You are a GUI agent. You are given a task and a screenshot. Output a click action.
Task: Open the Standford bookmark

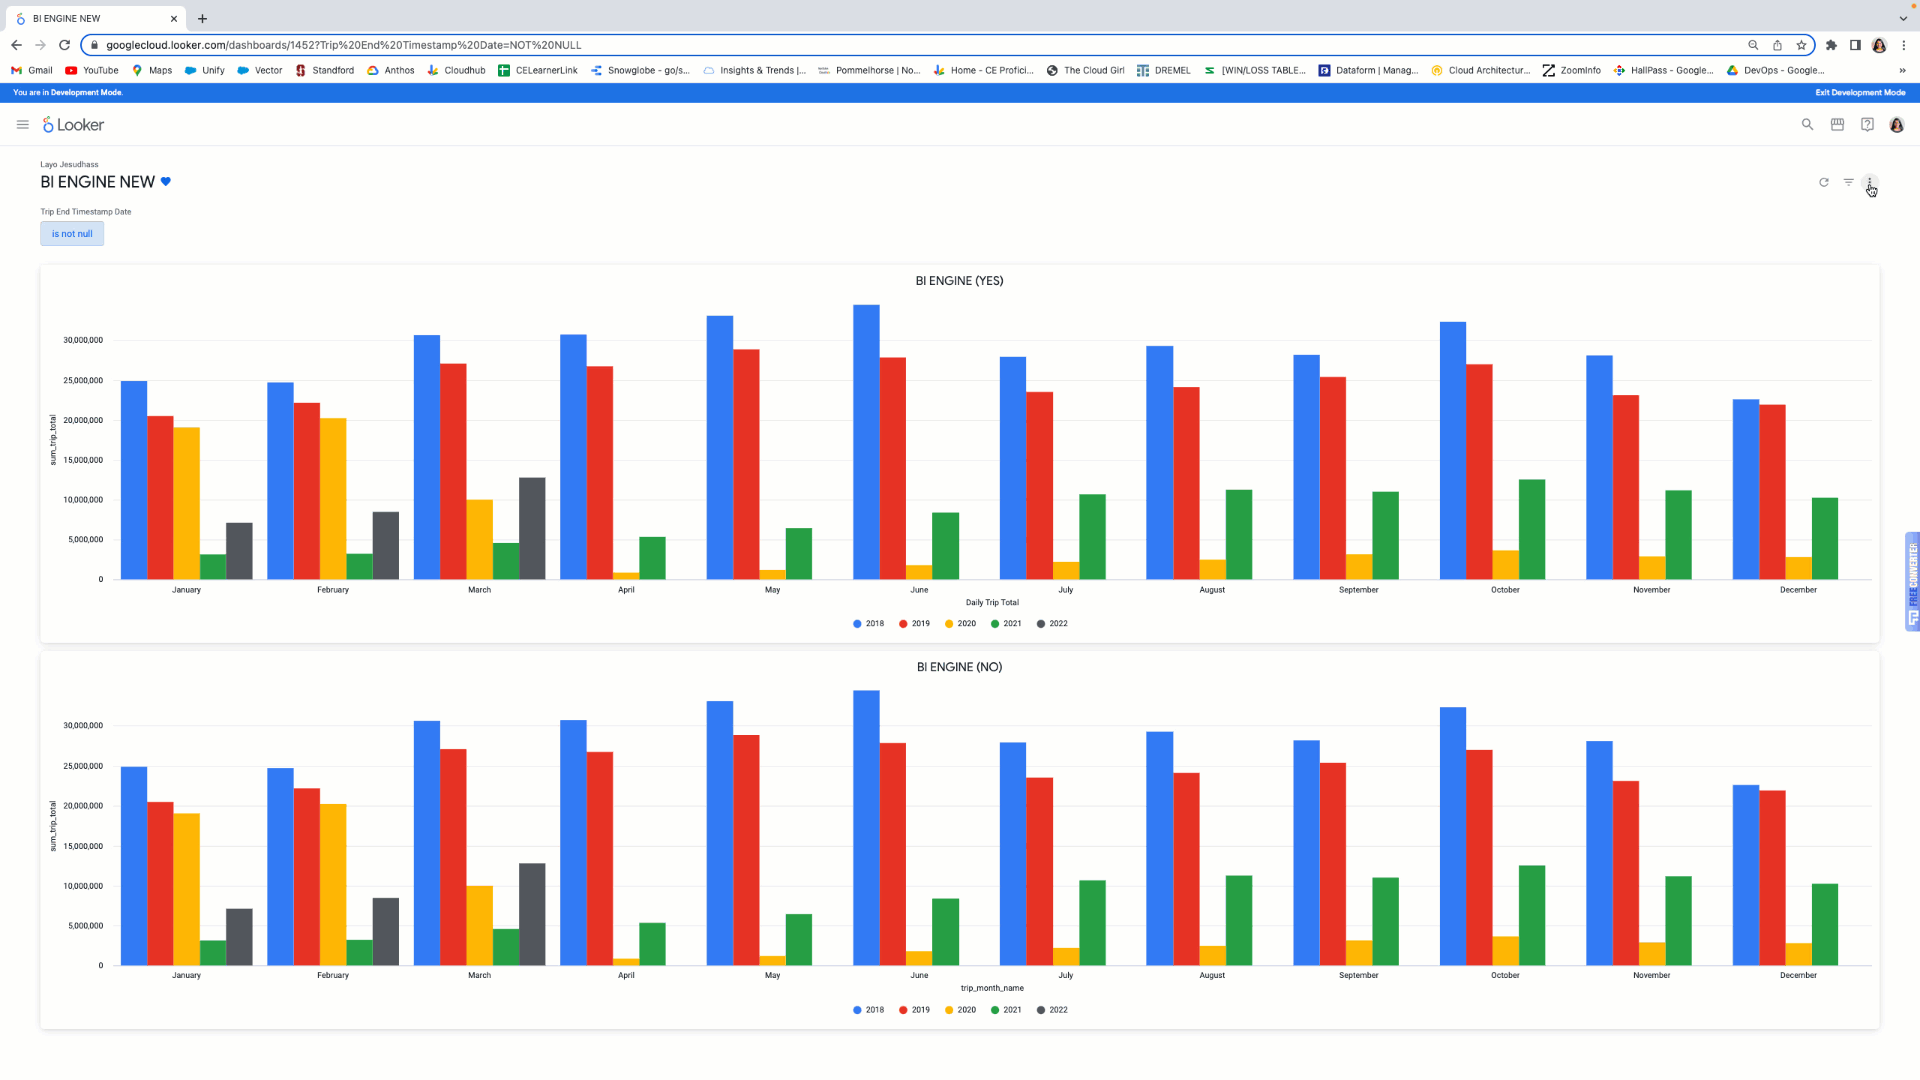coord(325,70)
